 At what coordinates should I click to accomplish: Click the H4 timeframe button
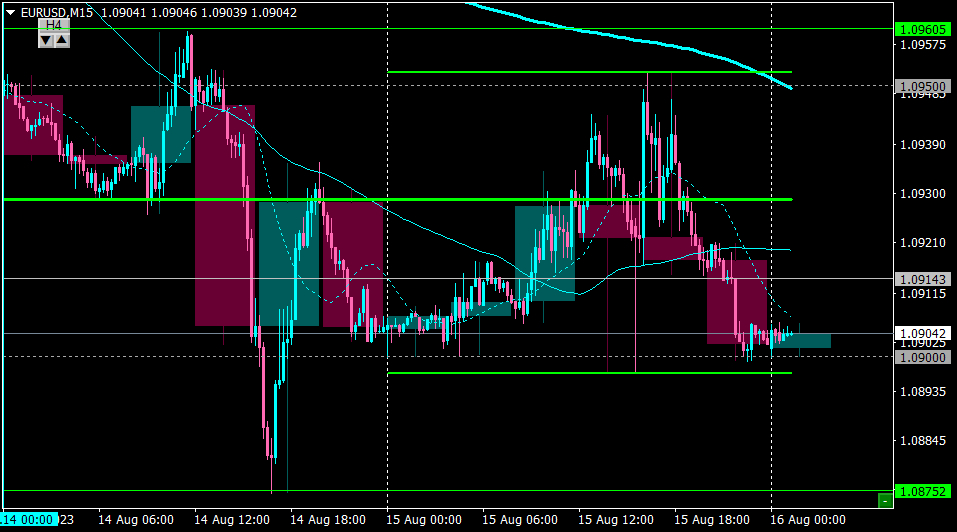pyautogui.click(x=54, y=25)
